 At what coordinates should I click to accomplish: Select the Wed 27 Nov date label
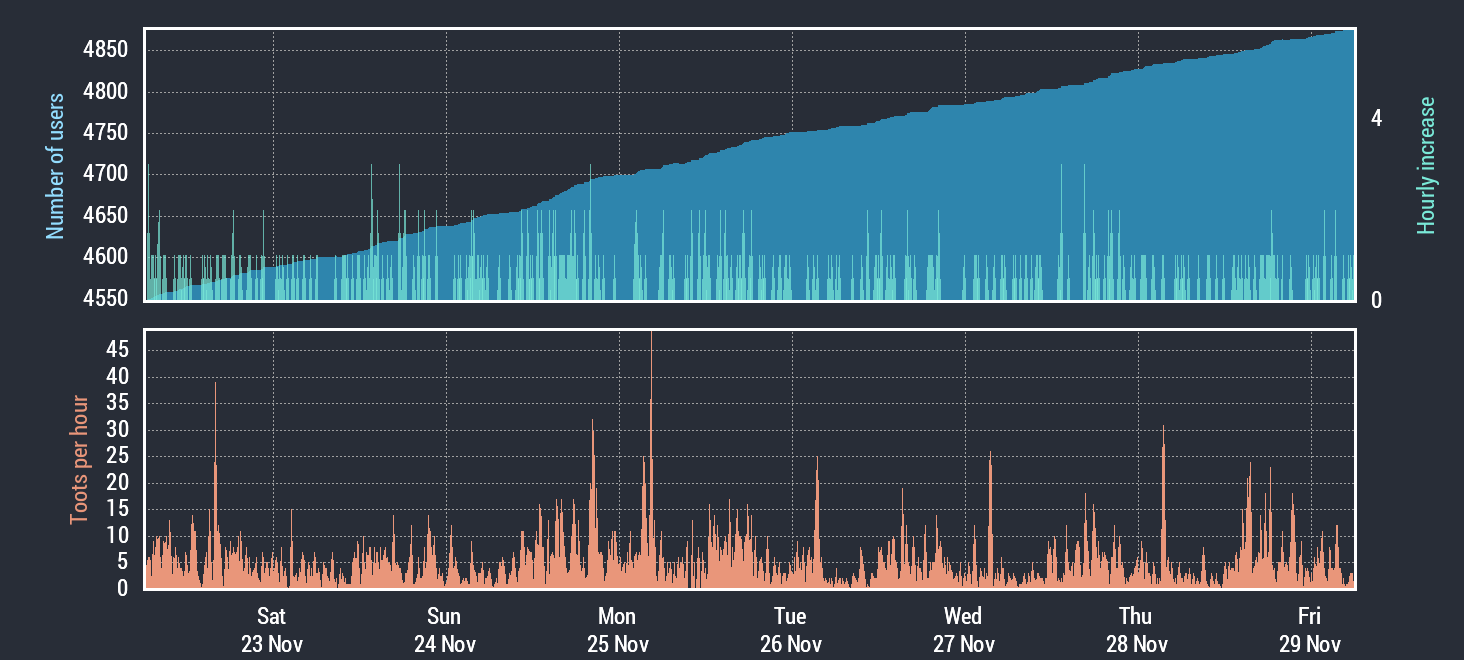(964, 629)
